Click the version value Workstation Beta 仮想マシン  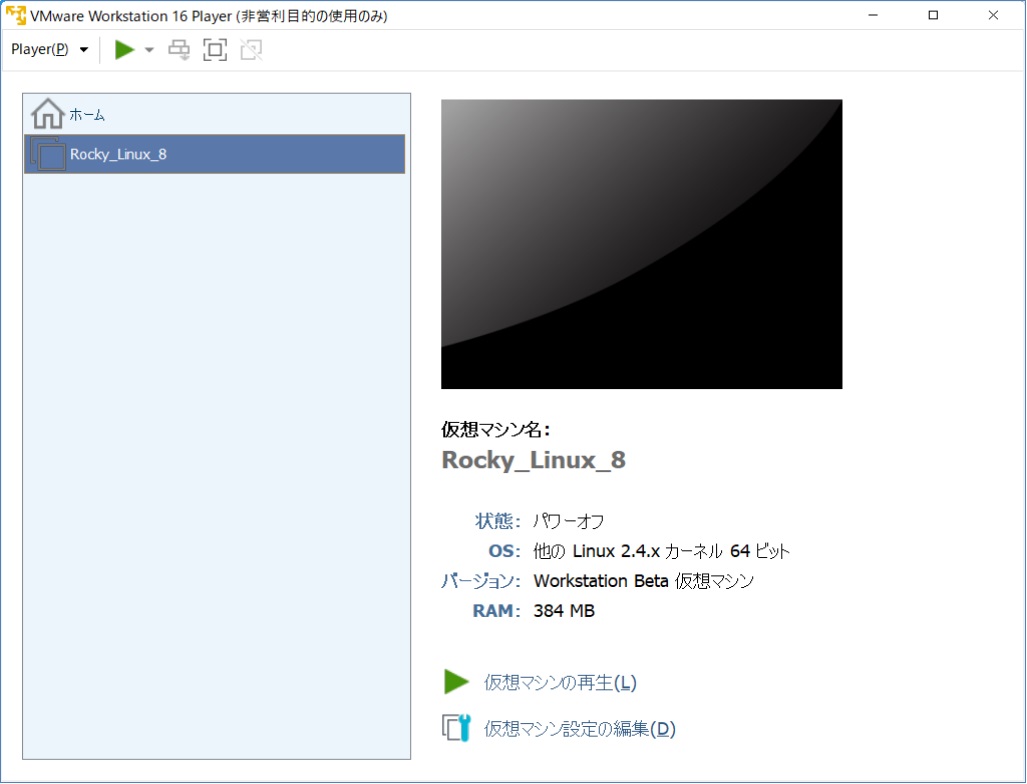[644, 581]
